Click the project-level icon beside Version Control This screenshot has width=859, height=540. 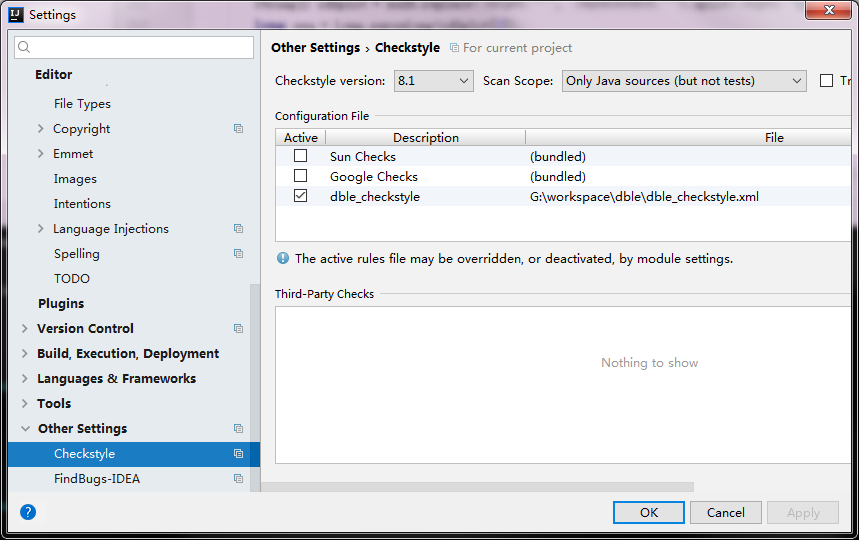[x=238, y=329]
